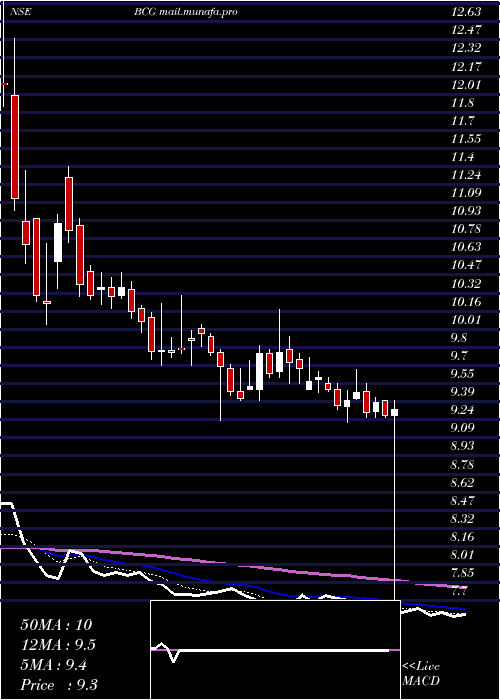Click the last white candle with long wick
The width and height of the screenshot is (500, 700).
click(x=395, y=412)
